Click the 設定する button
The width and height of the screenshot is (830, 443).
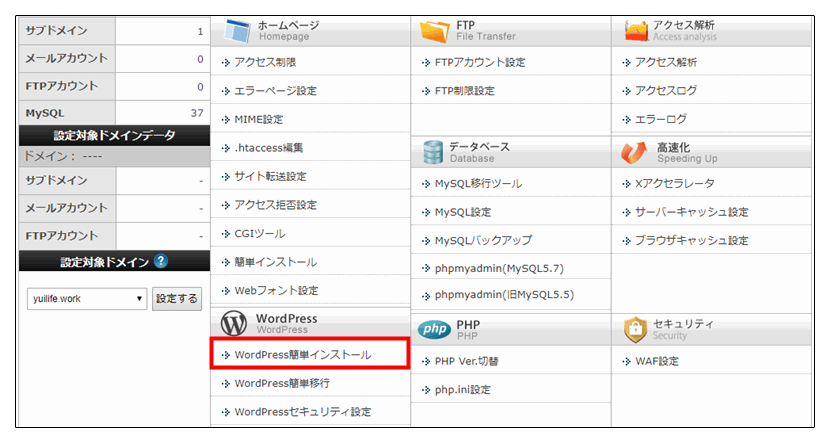[x=177, y=299]
